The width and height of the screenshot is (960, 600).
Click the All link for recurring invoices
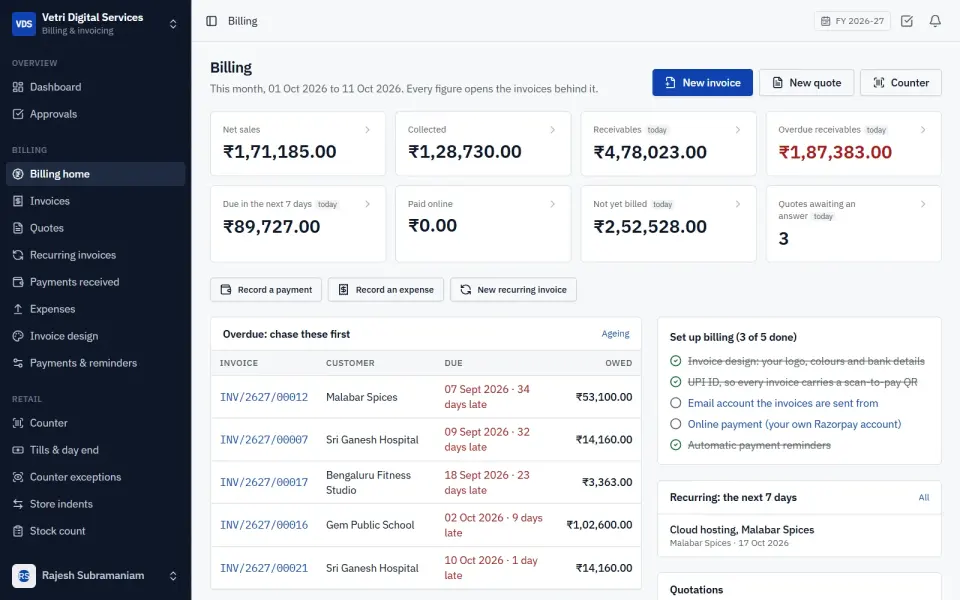pos(924,497)
